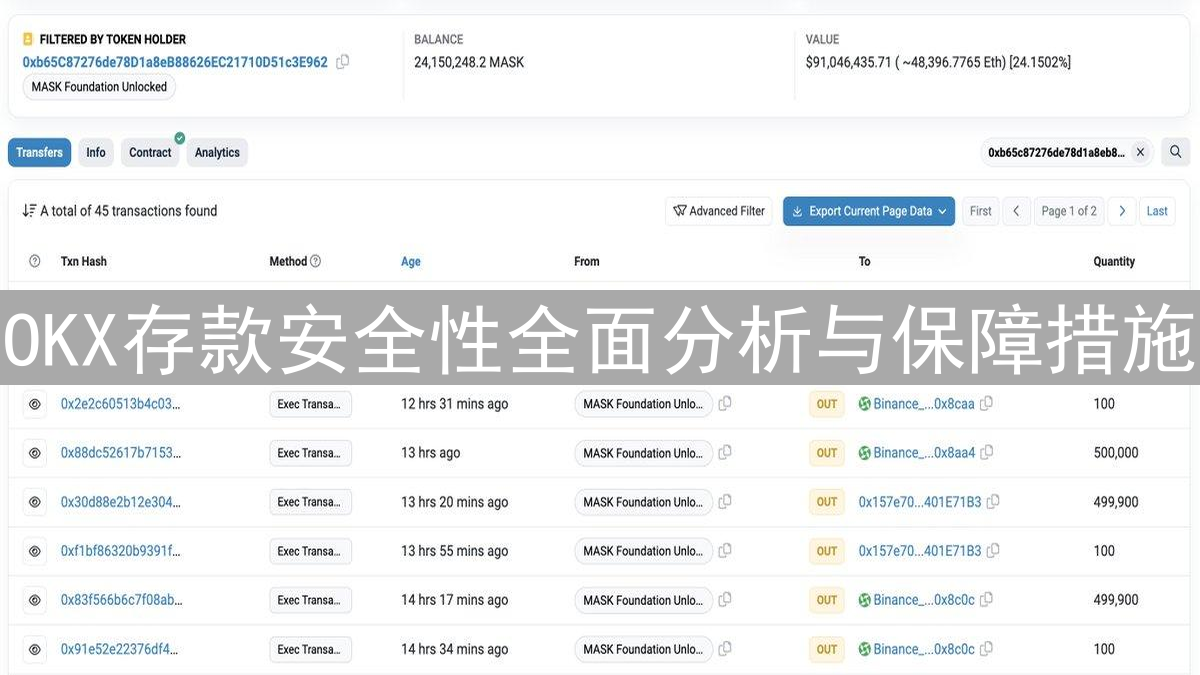Image resolution: width=1200 pixels, height=675 pixels.
Task: Open transaction 0x83f566b6c7f08ab
Action: pos(121,600)
